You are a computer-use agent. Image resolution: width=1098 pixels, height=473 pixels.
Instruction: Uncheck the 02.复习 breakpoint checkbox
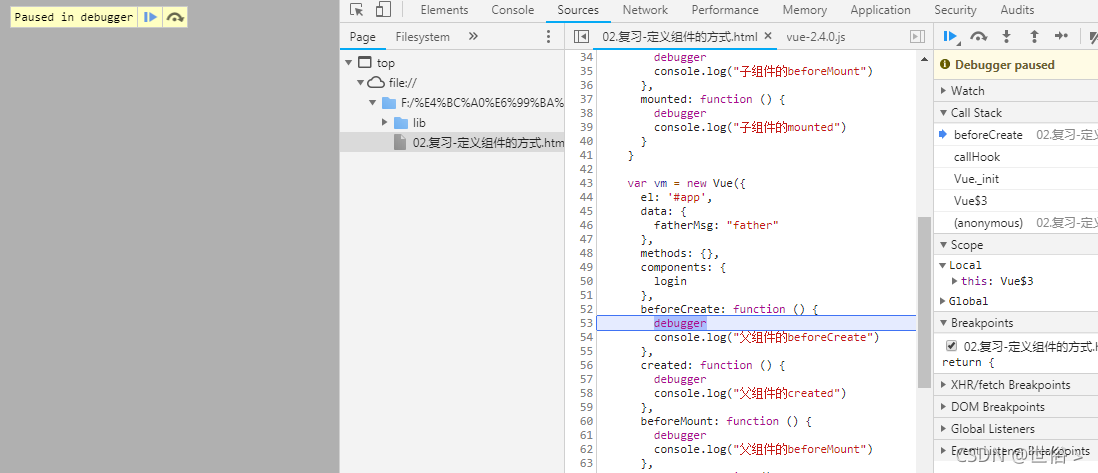click(x=951, y=345)
